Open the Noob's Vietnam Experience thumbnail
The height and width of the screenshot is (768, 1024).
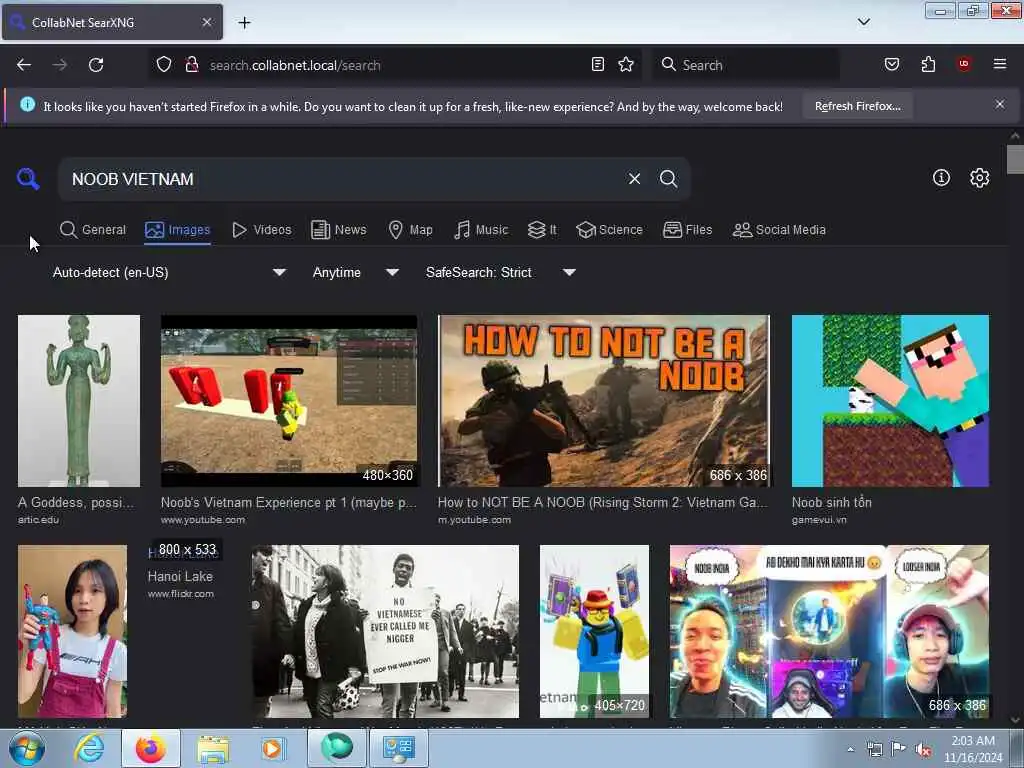point(289,401)
